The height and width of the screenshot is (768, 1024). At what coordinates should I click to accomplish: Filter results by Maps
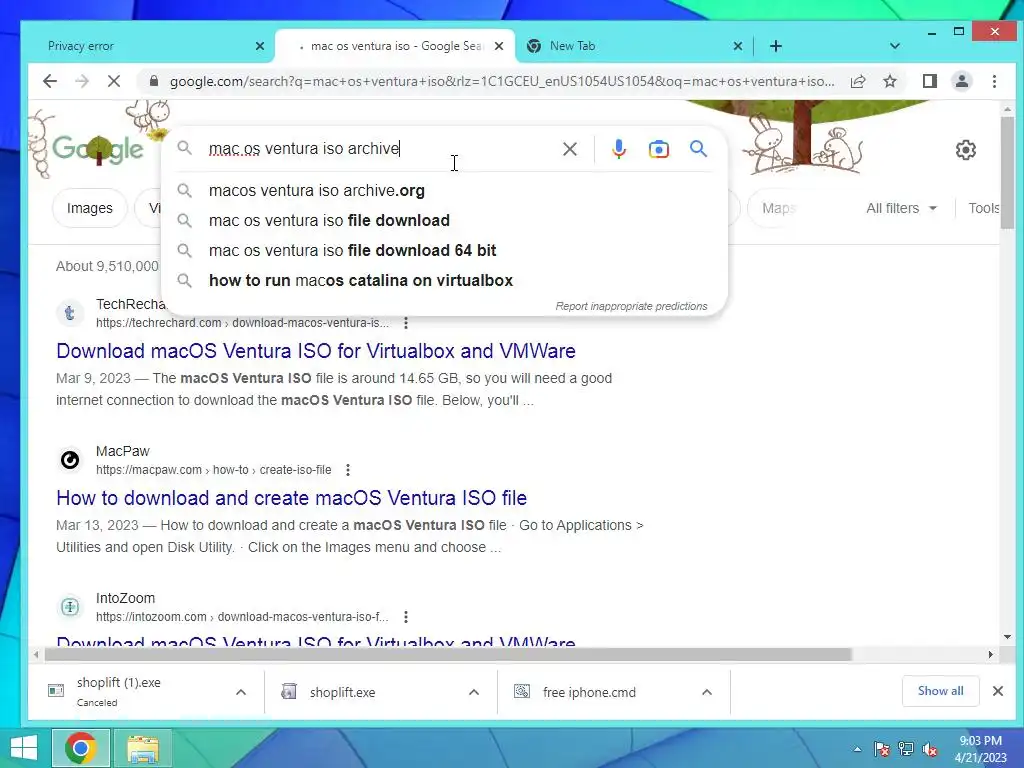pos(778,208)
